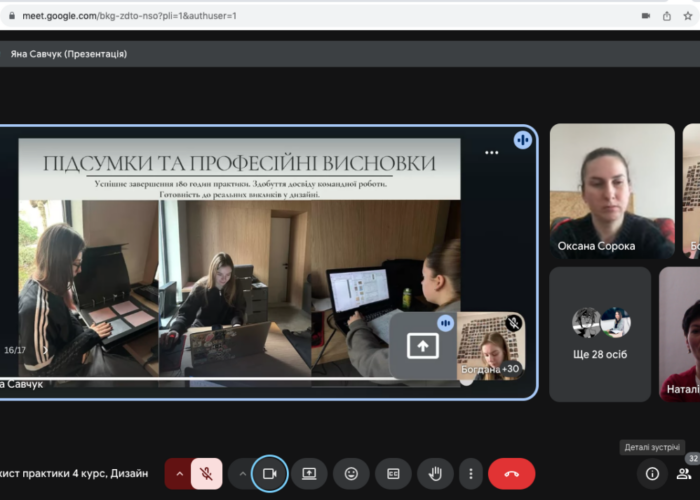Image resolution: width=700 pixels, height=500 pixels.
Task: Toggle the camera on or off
Action: click(x=268, y=473)
